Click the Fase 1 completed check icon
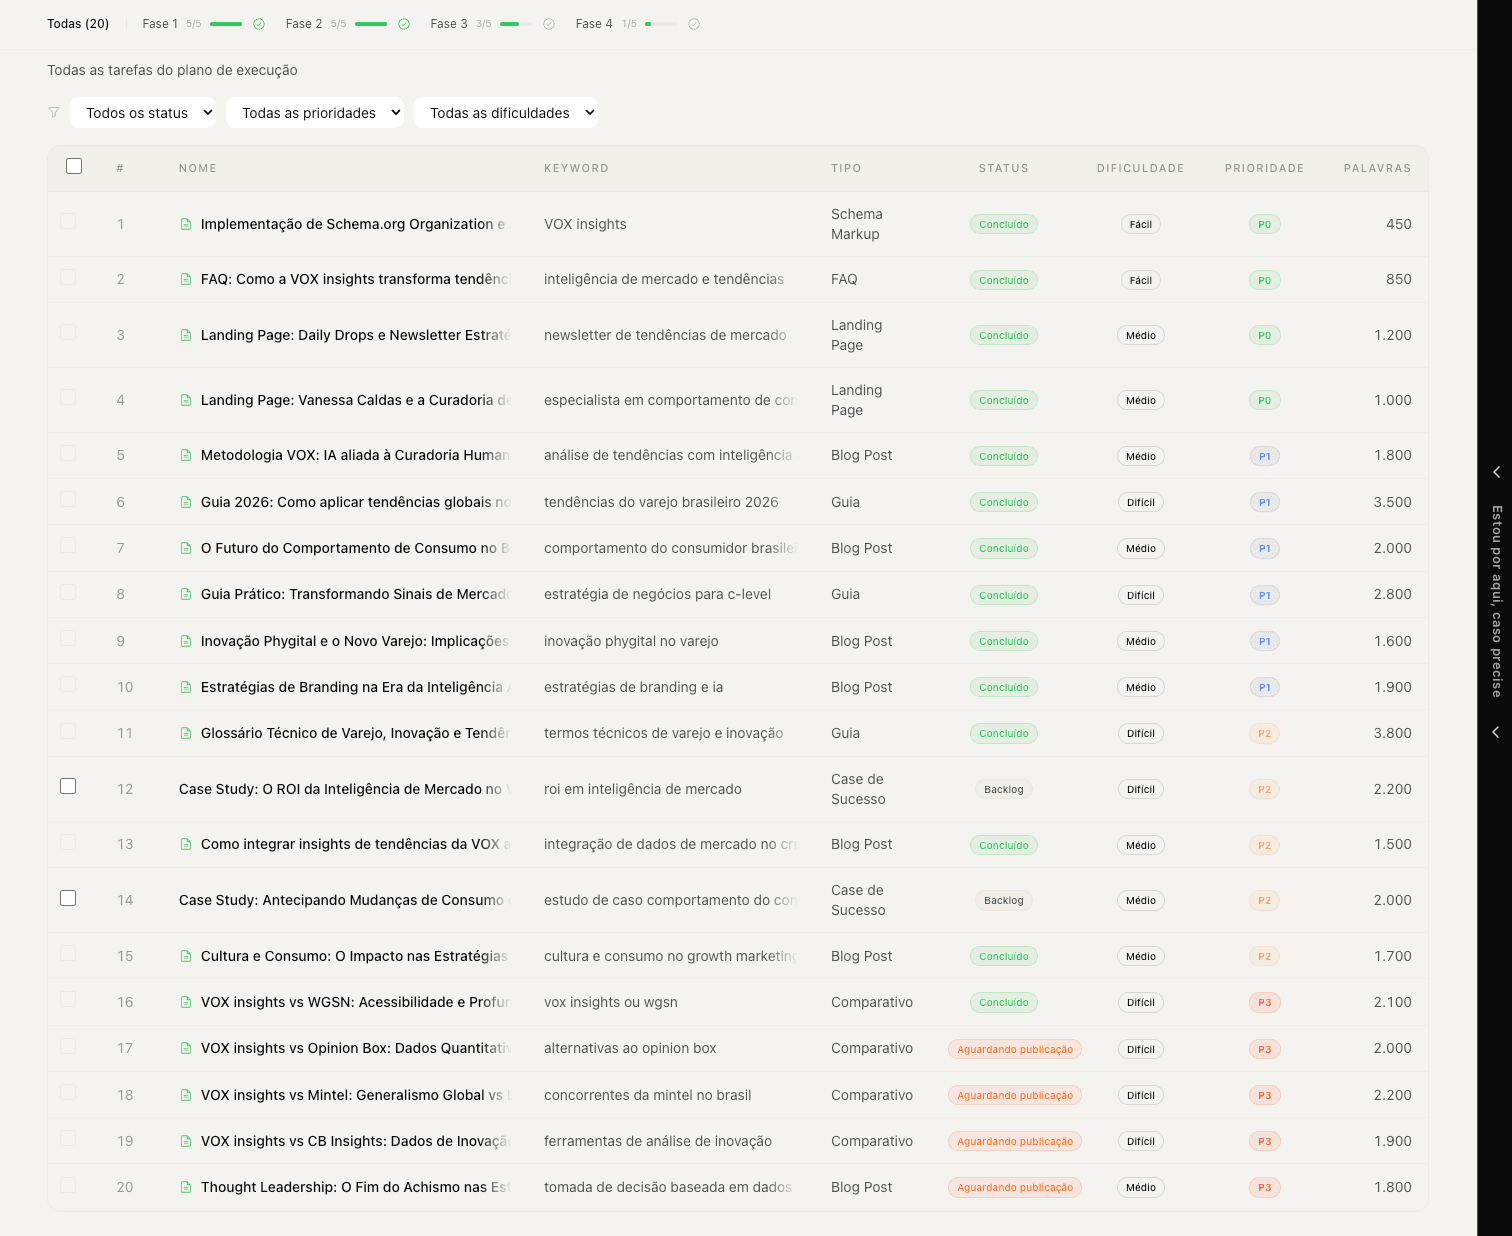The width and height of the screenshot is (1512, 1236). click(x=259, y=24)
